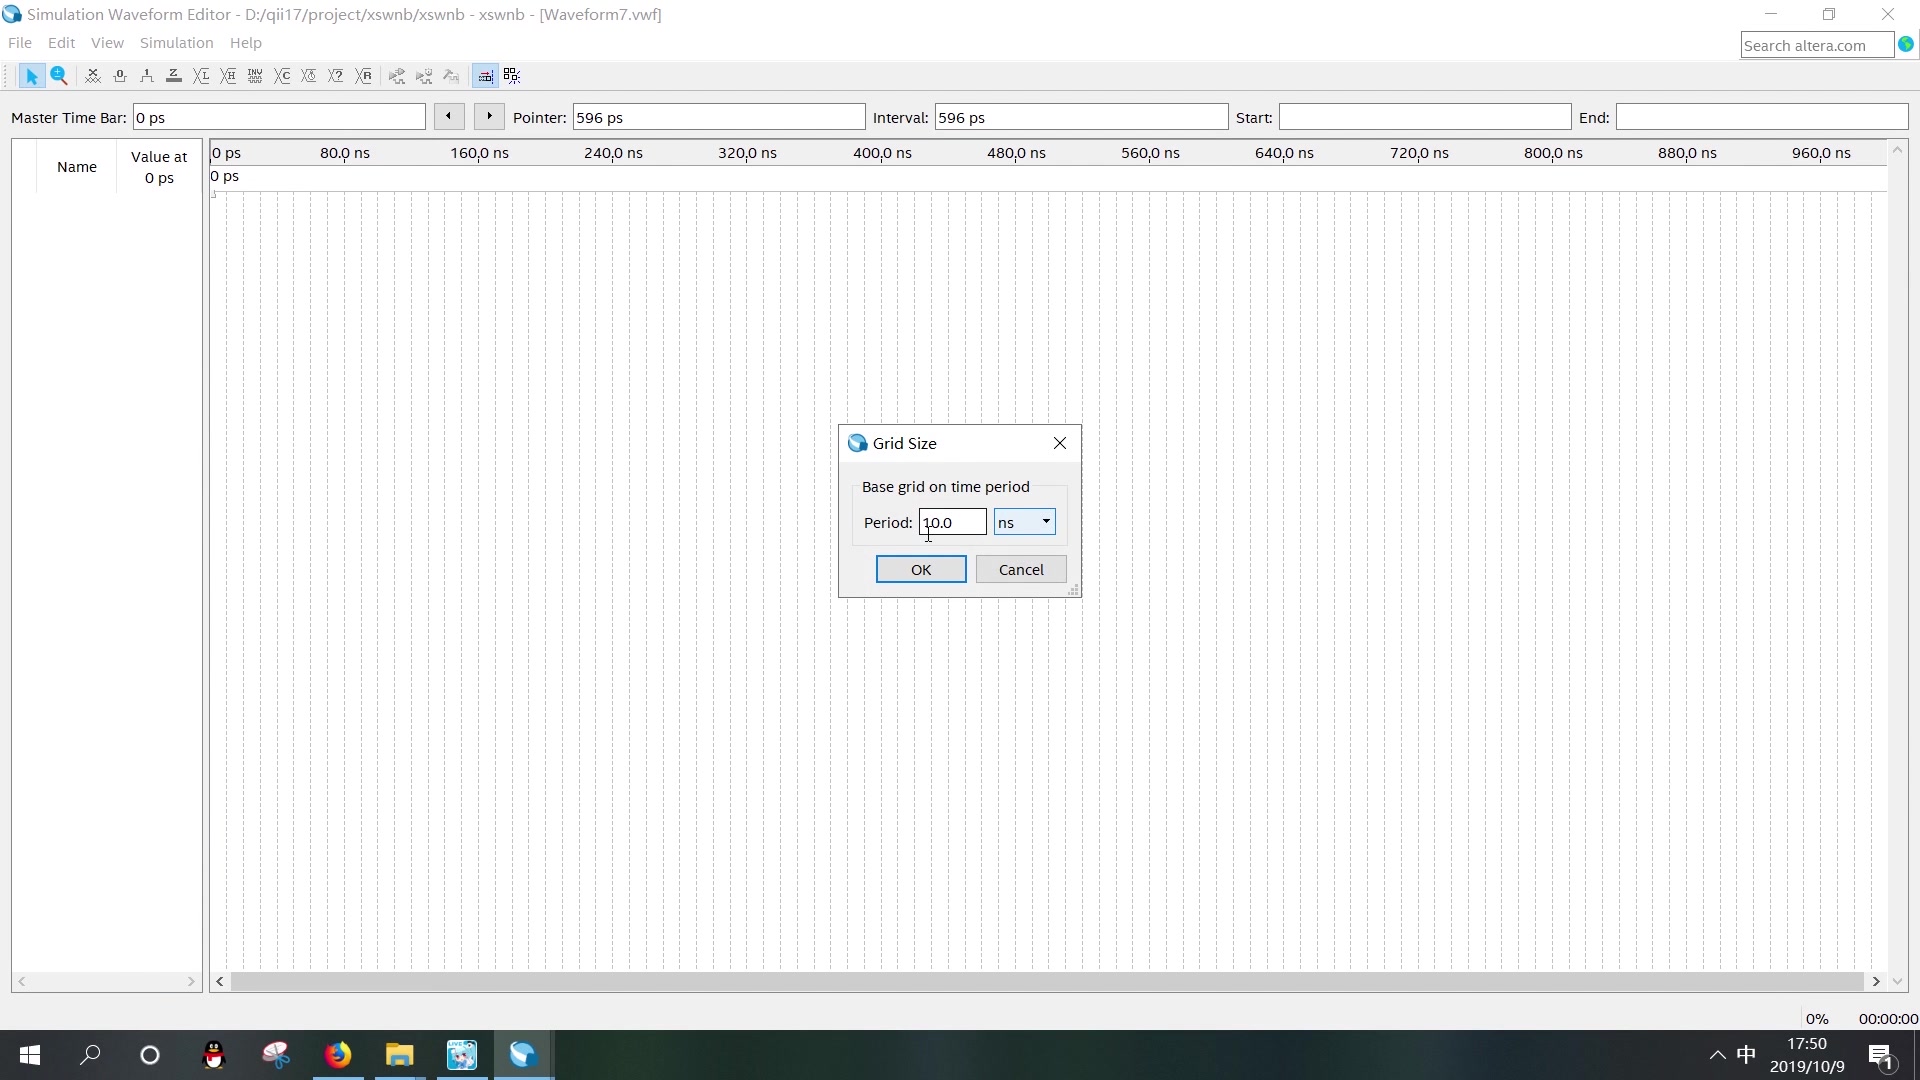The height and width of the screenshot is (1080, 1920).
Task: Switch to Waveform Editor taskbar icon
Action: 523,1055
